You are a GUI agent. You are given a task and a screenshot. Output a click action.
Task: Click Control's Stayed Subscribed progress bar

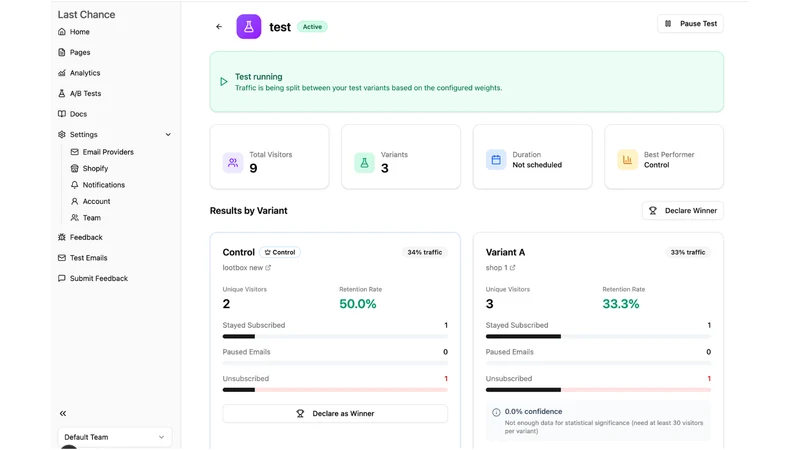[x=335, y=336]
